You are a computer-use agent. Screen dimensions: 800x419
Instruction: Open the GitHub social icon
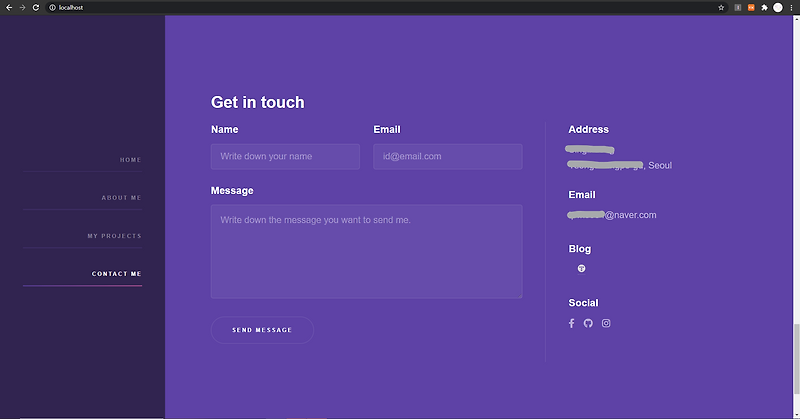click(588, 323)
